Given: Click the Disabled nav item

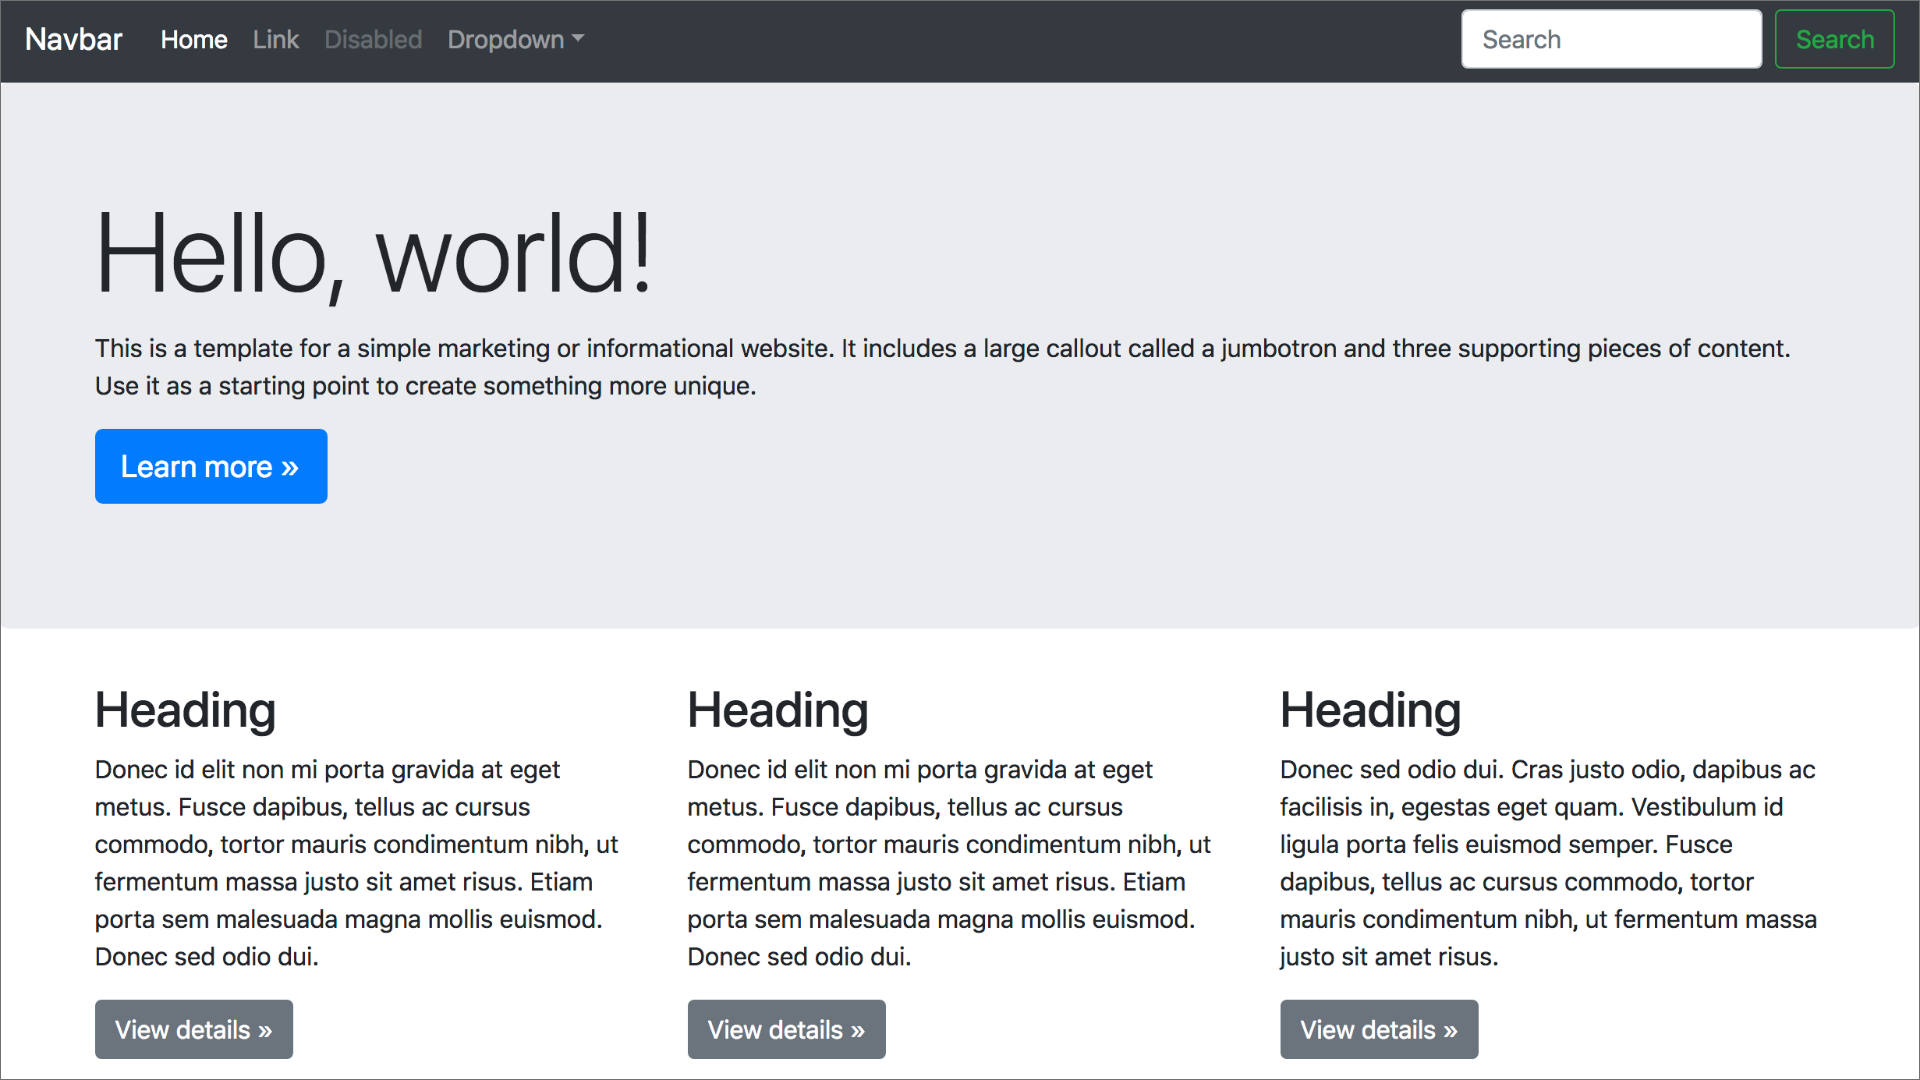Looking at the screenshot, I should point(373,40).
